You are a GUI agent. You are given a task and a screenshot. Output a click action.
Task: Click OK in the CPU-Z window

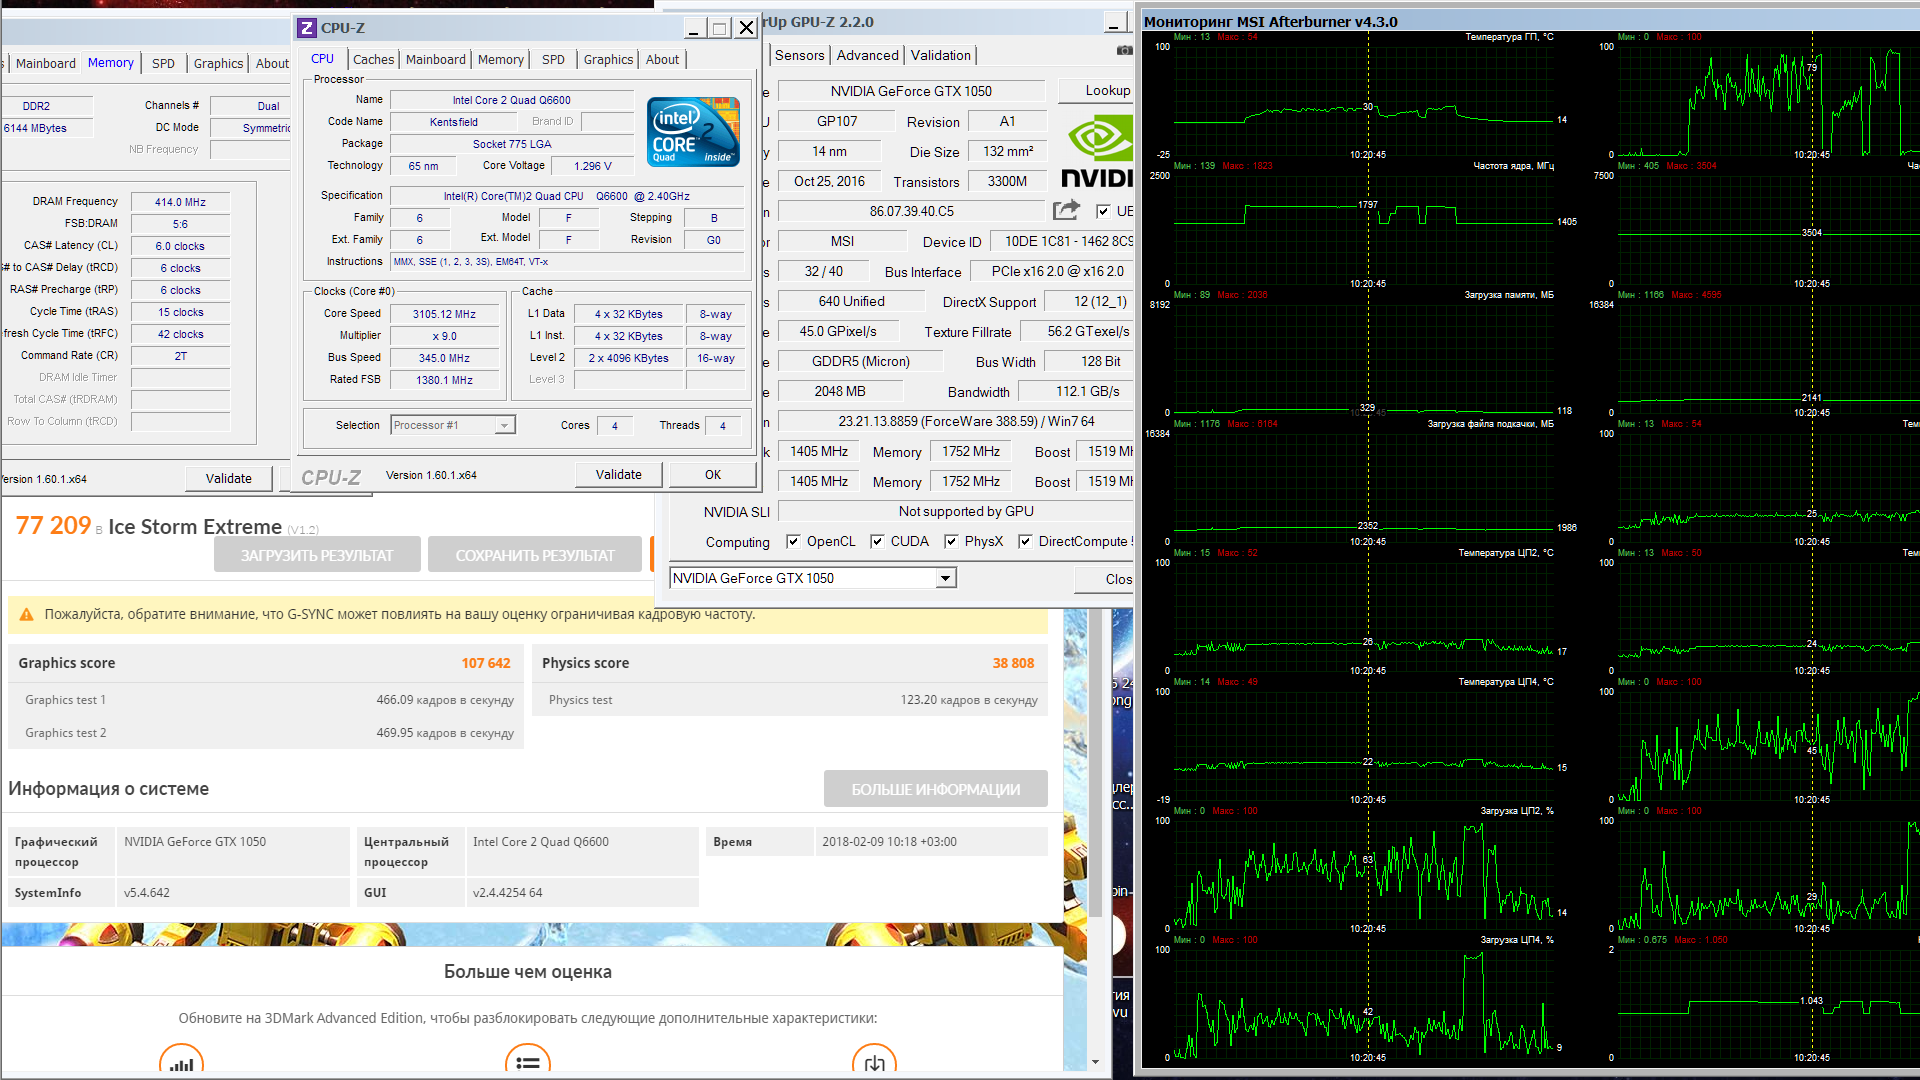(x=712, y=475)
